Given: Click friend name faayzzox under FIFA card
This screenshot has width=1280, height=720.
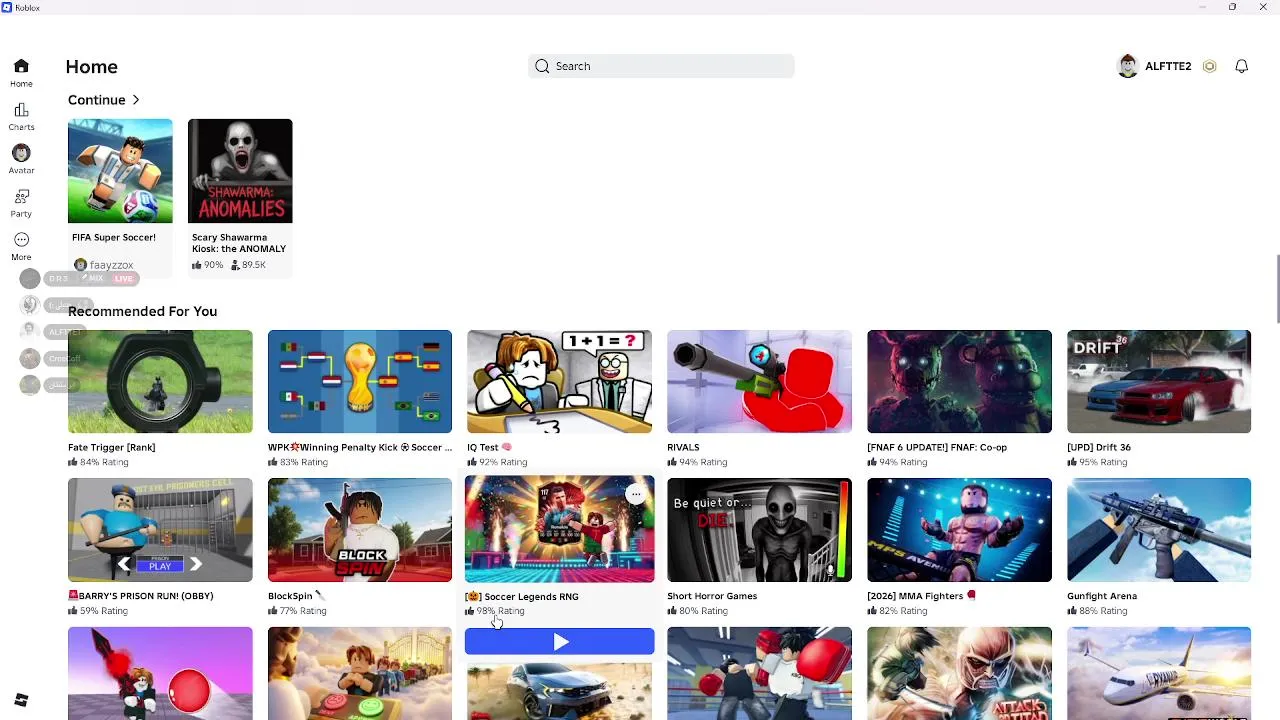Looking at the screenshot, I should coord(111,265).
